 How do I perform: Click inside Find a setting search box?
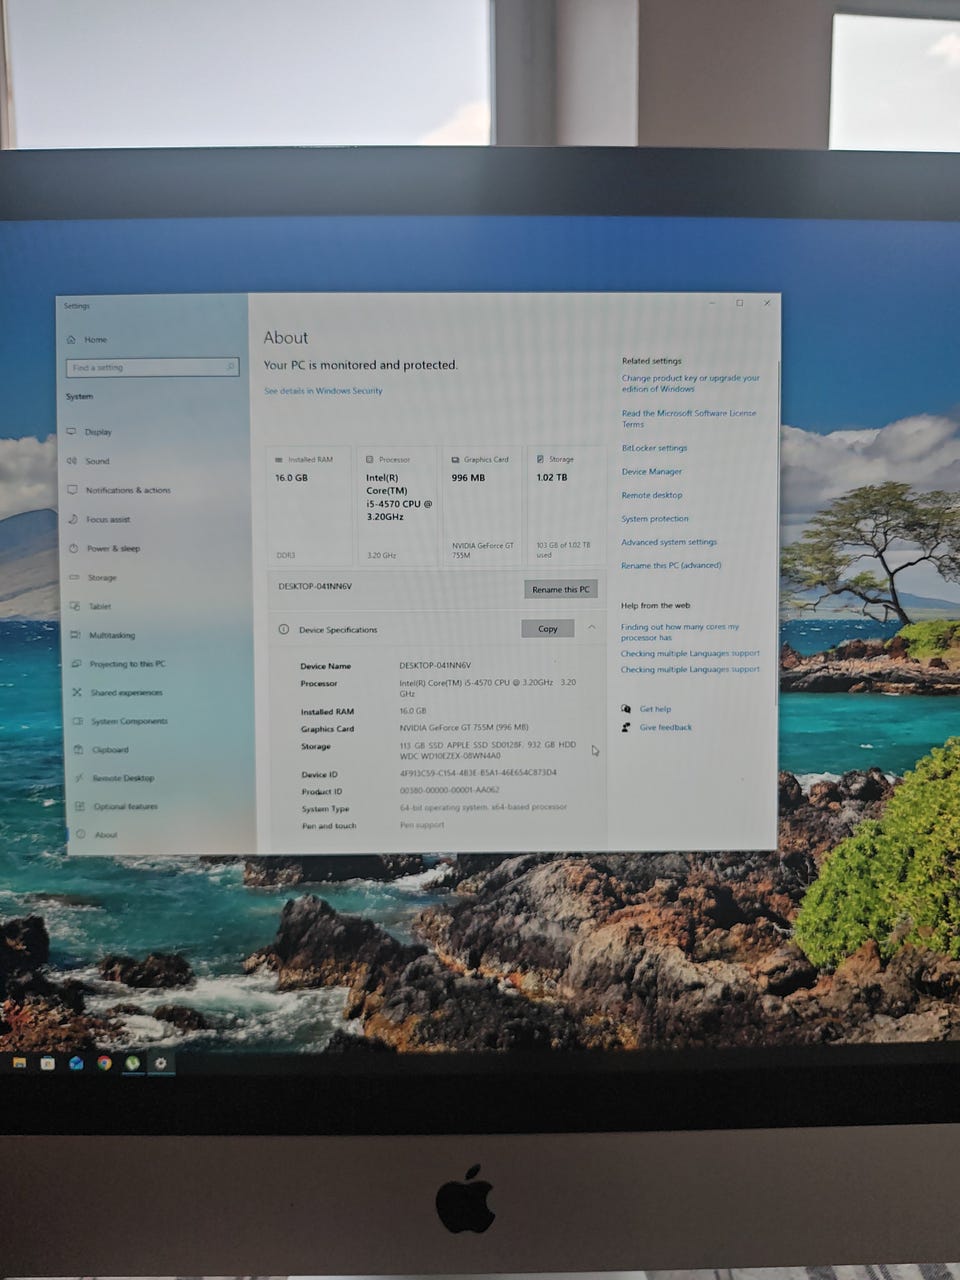[153, 367]
